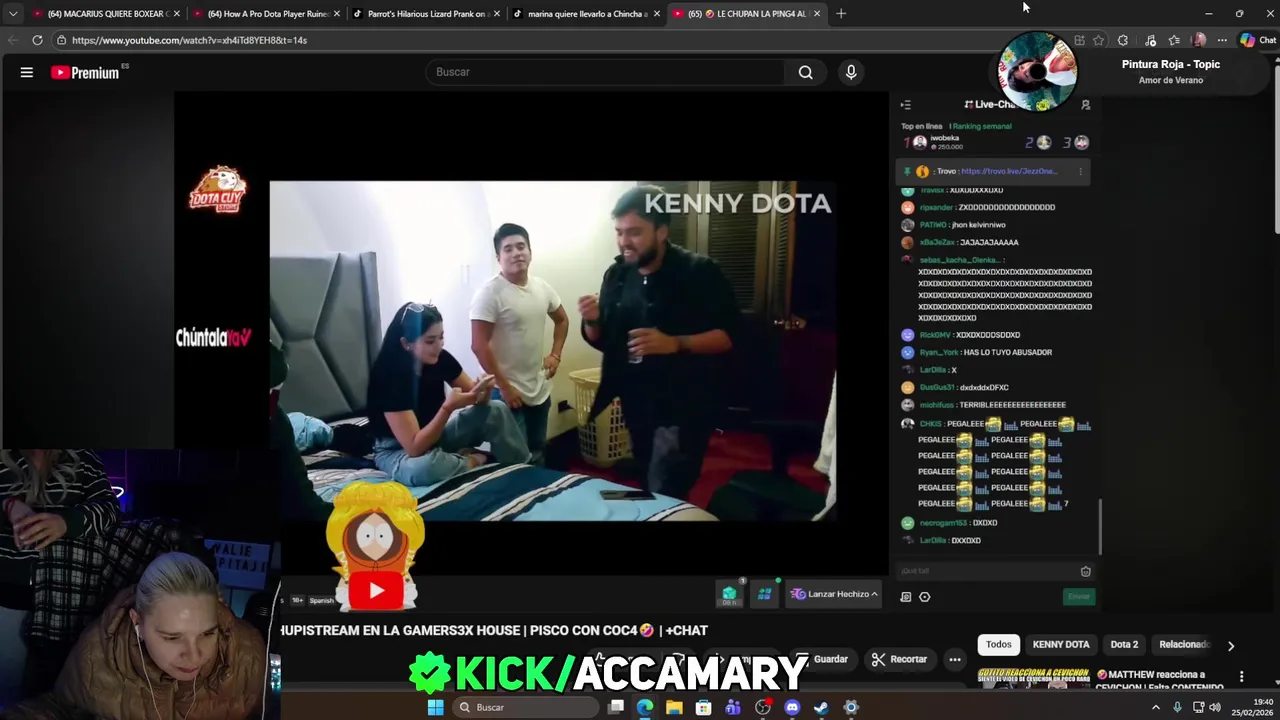Click the red YouTube play button overlay
The image size is (1280, 720).
click(x=376, y=591)
